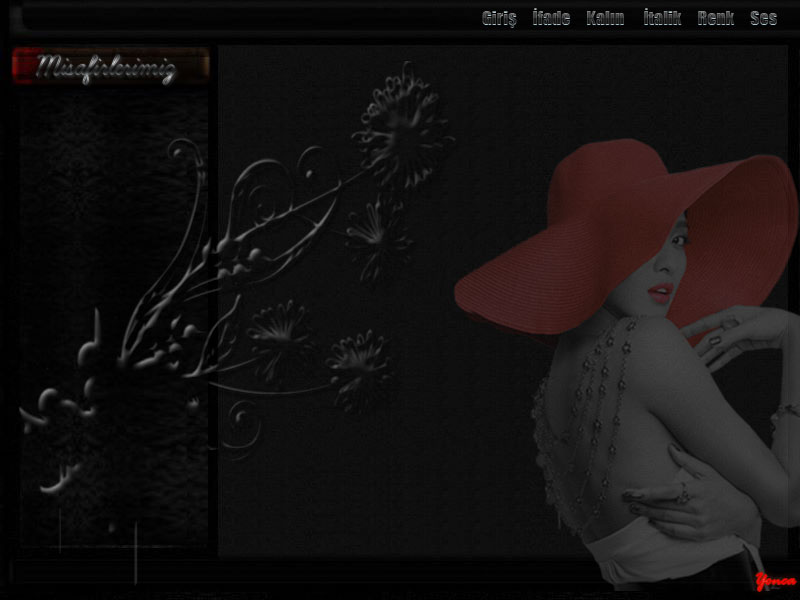Screen dimensions: 800x600
Task: Select the Misafirlerimiz header tab
Action: pyautogui.click(x=110, y=67)
